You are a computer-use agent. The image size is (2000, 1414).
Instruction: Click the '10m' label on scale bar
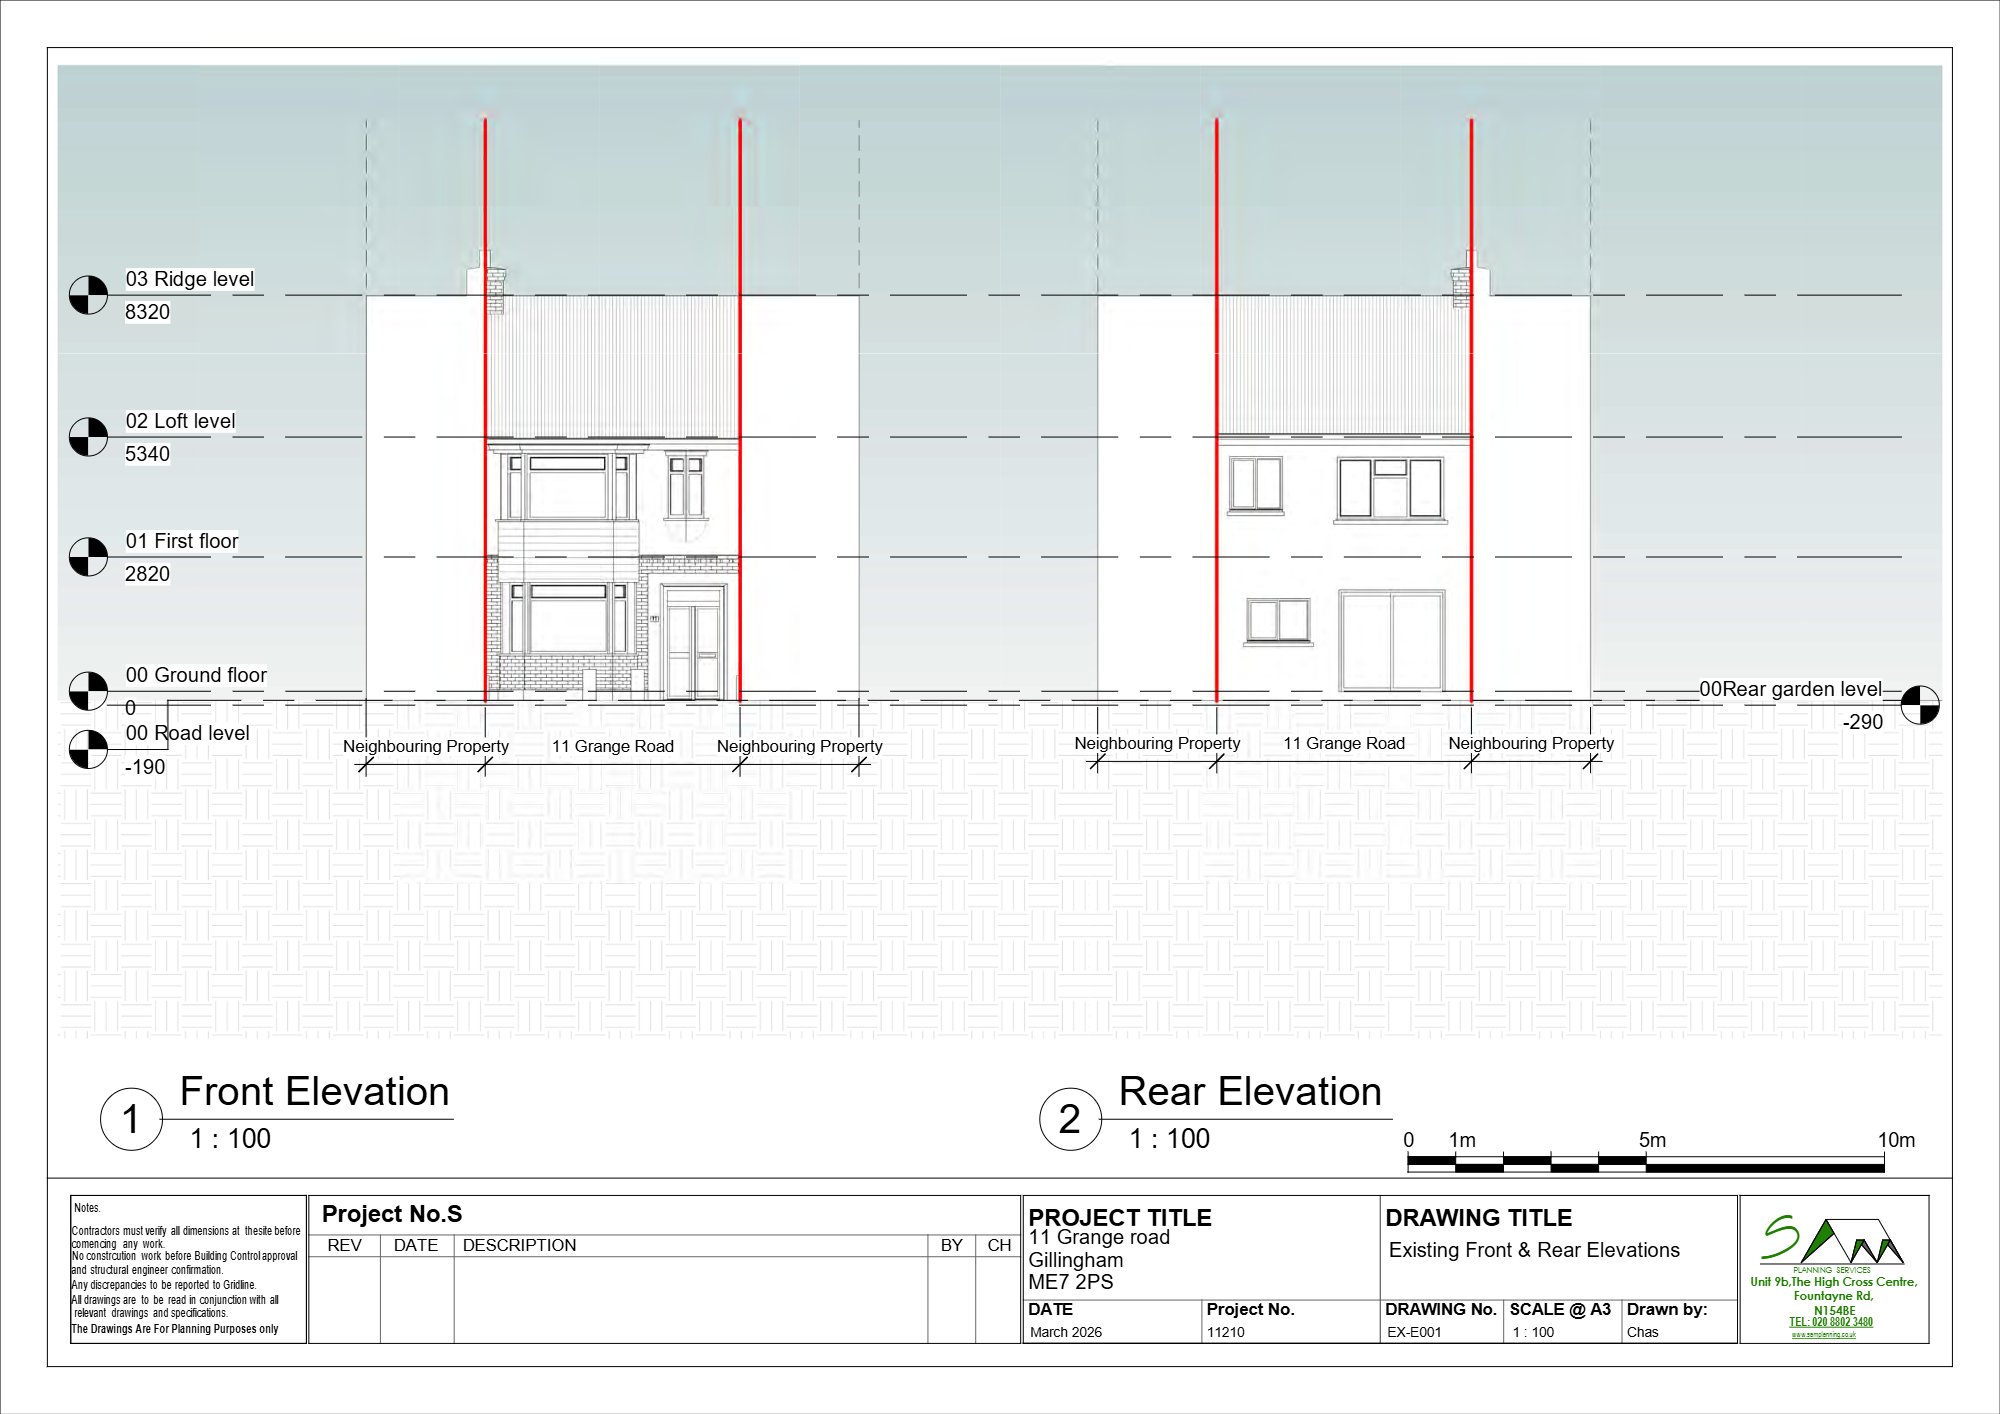point(1896,1140)
